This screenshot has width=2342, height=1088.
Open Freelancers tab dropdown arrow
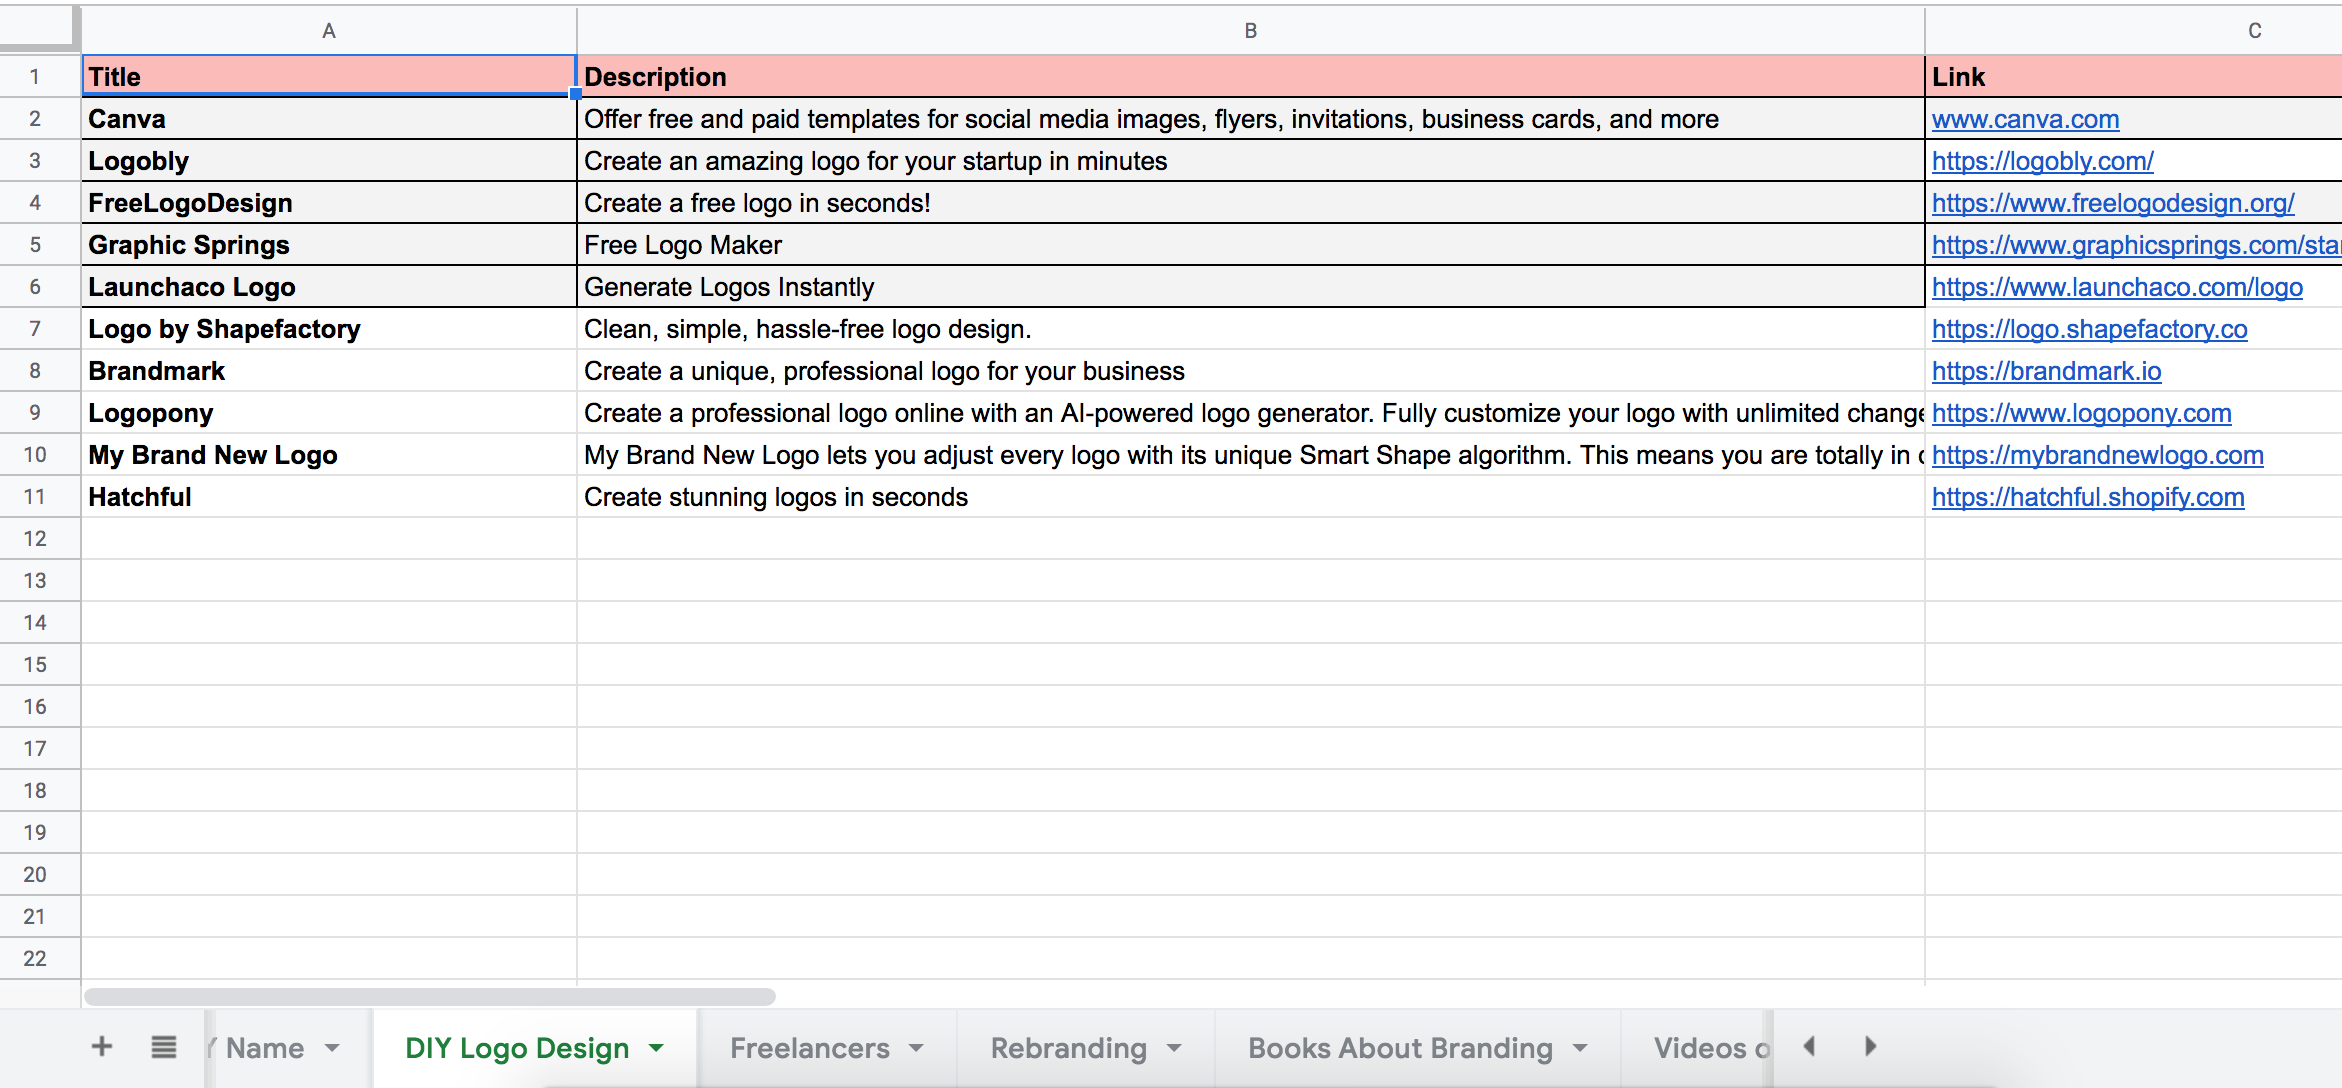(916, 1048)
